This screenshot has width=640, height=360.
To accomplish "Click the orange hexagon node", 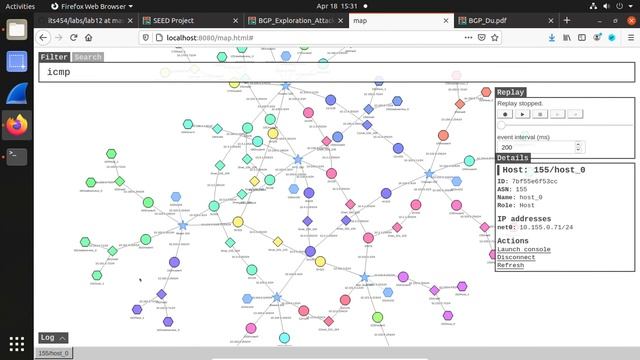I will click(486, 92).
